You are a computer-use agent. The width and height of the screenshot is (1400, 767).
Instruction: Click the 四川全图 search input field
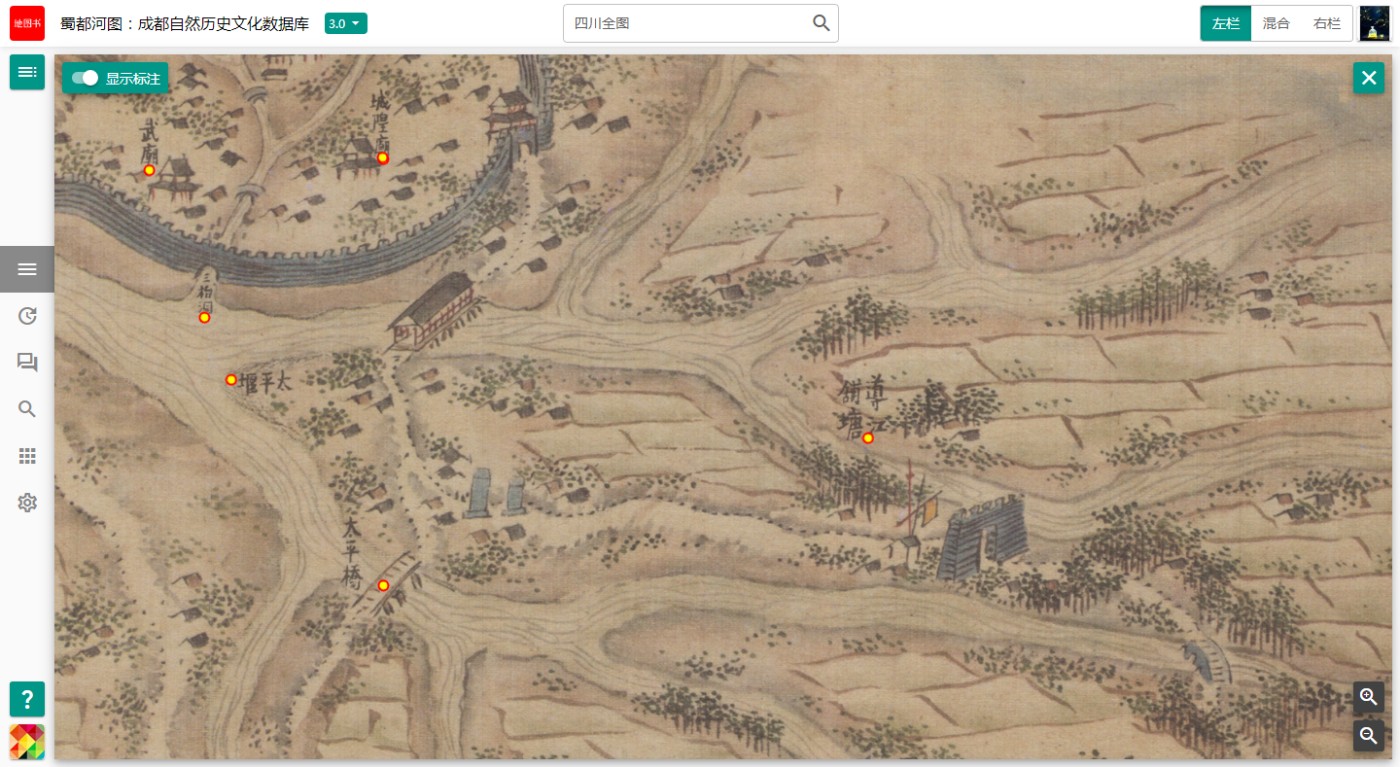[685, 23]
